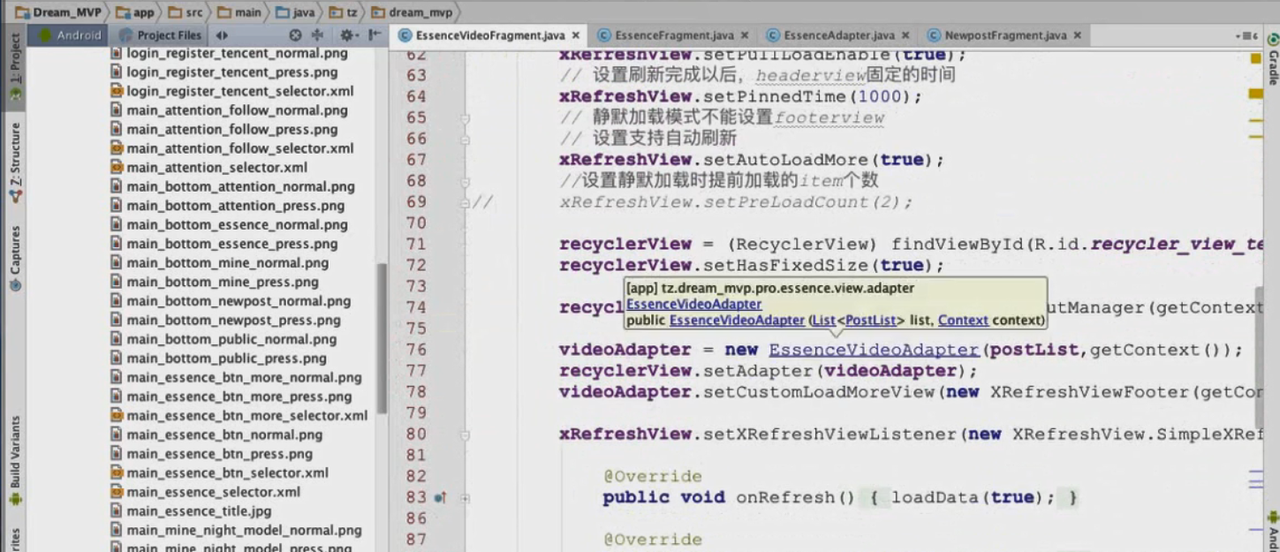
Task: Select main_attention_selector.xml file
Action: [208, 167]
